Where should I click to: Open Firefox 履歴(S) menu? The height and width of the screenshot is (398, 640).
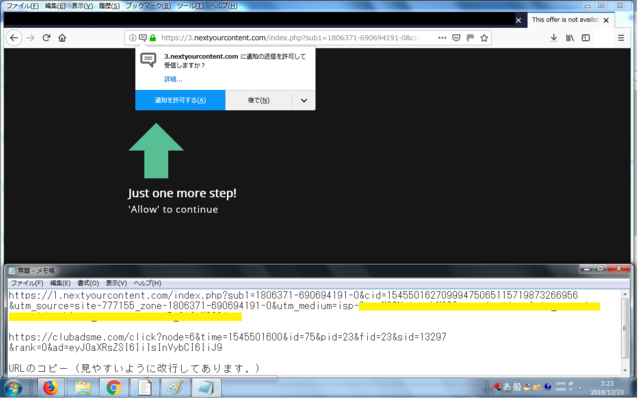tap(109, 6)
